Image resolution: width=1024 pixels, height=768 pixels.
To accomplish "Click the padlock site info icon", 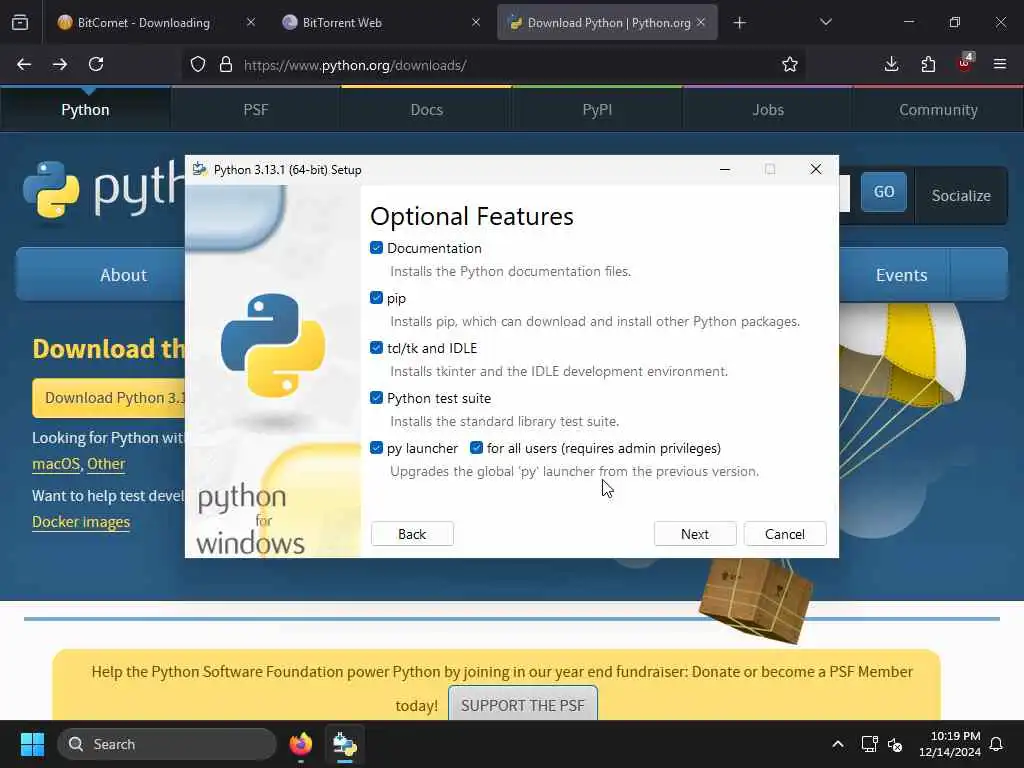I will (226, 65).
